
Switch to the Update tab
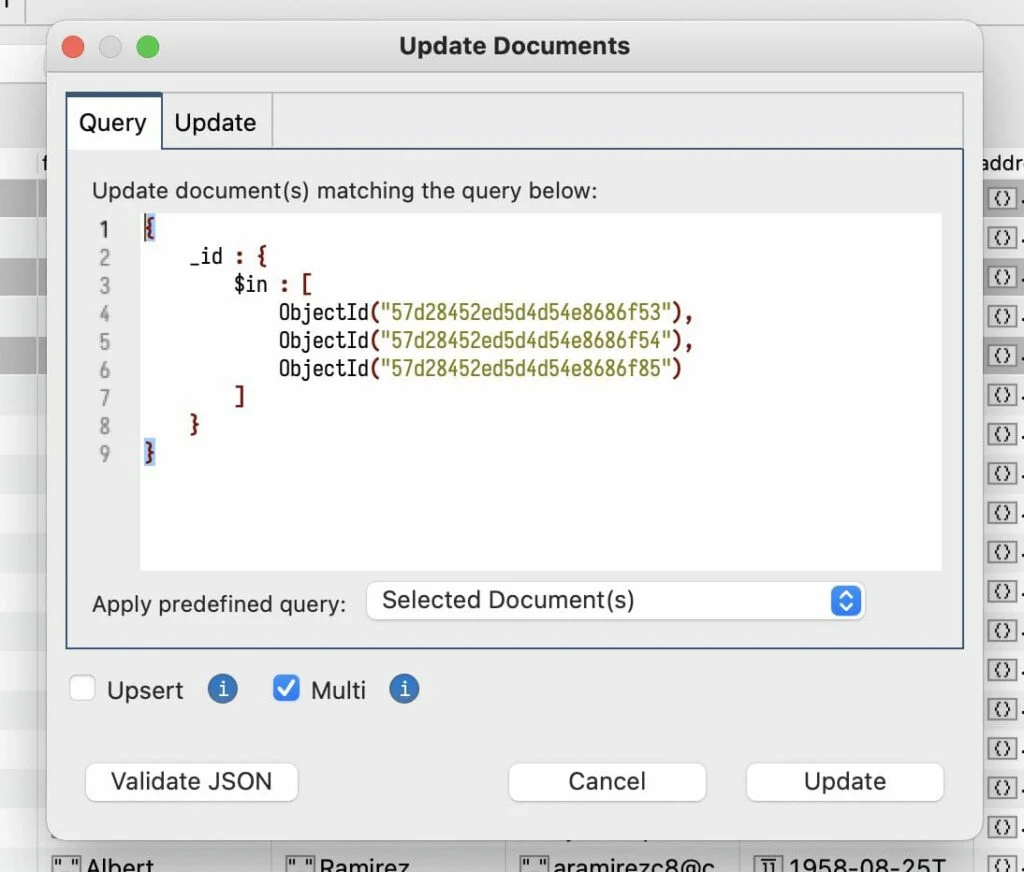pyautogui.click(x=216, y=123)
